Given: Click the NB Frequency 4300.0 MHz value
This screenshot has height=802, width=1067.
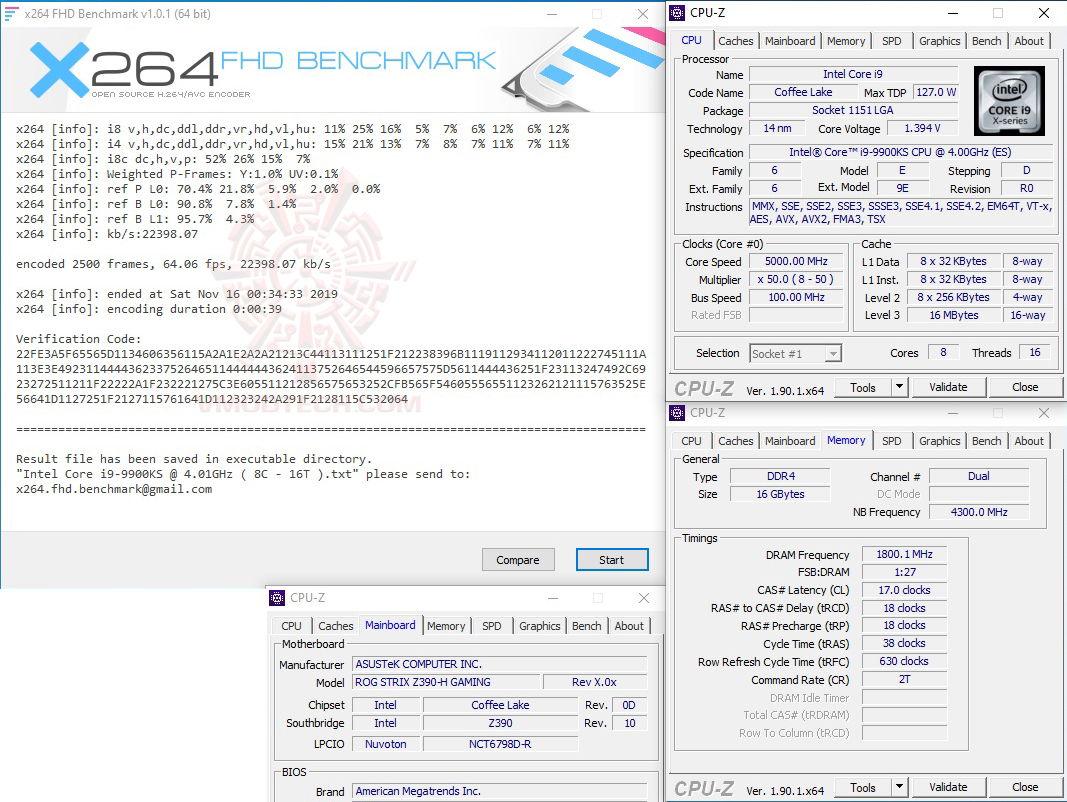Looking at the screenshot, I should point(979,512).
